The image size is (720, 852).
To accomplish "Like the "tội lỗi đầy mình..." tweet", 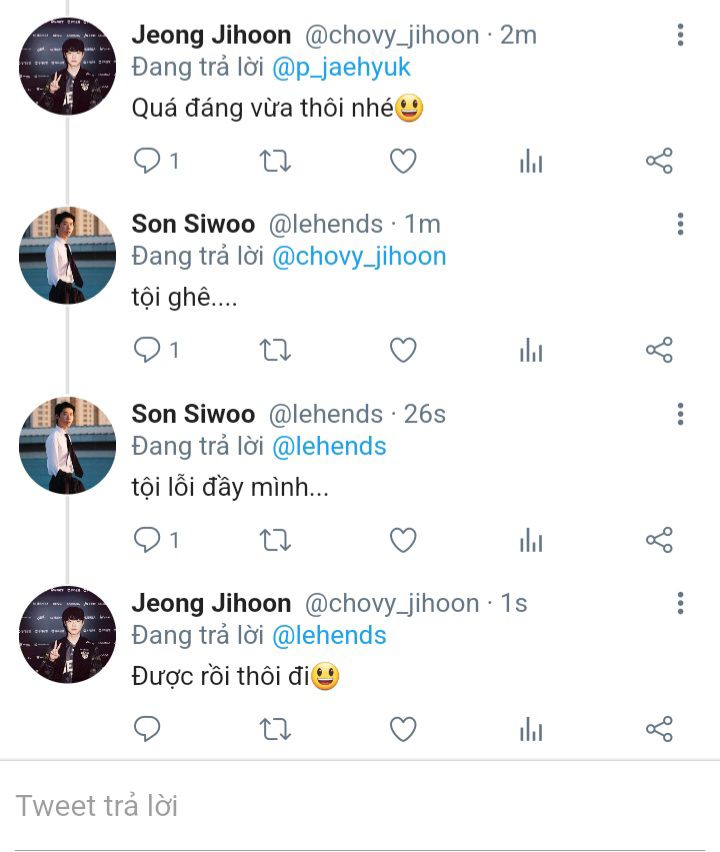I will point(403,540).
